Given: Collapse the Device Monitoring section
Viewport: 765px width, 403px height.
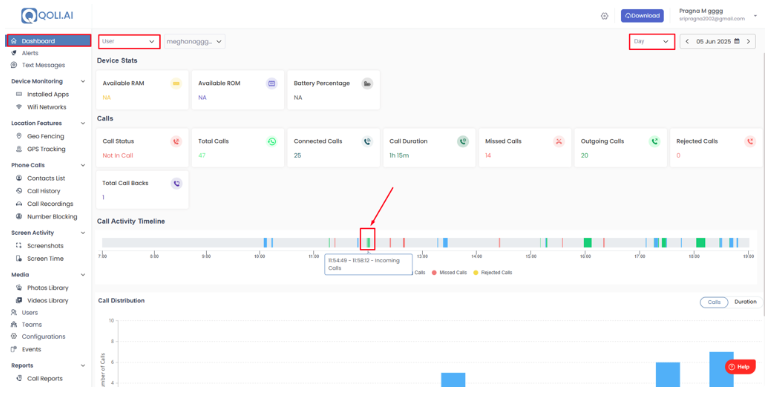Looking at the screenshot, I should point(82,81).
